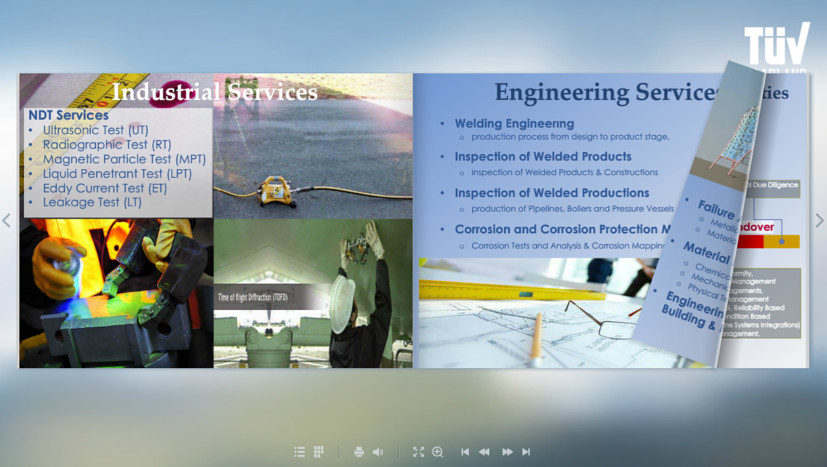Select the Eddy Current Test (ET) line
The height and width of the screenshot is (467, 827).
click(x=105, y=188)
